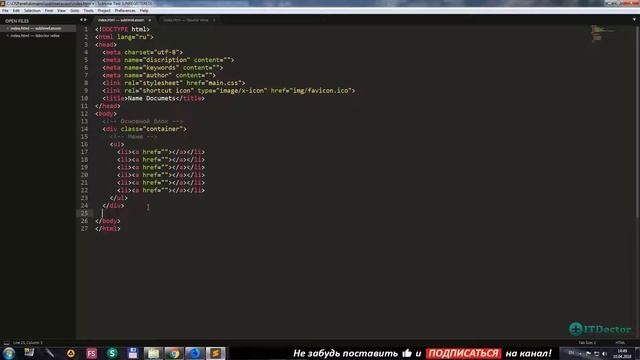This screenshot has height=360, width=640.
Task: Open Tab Size selector in status bar
Action: point(587,343)
